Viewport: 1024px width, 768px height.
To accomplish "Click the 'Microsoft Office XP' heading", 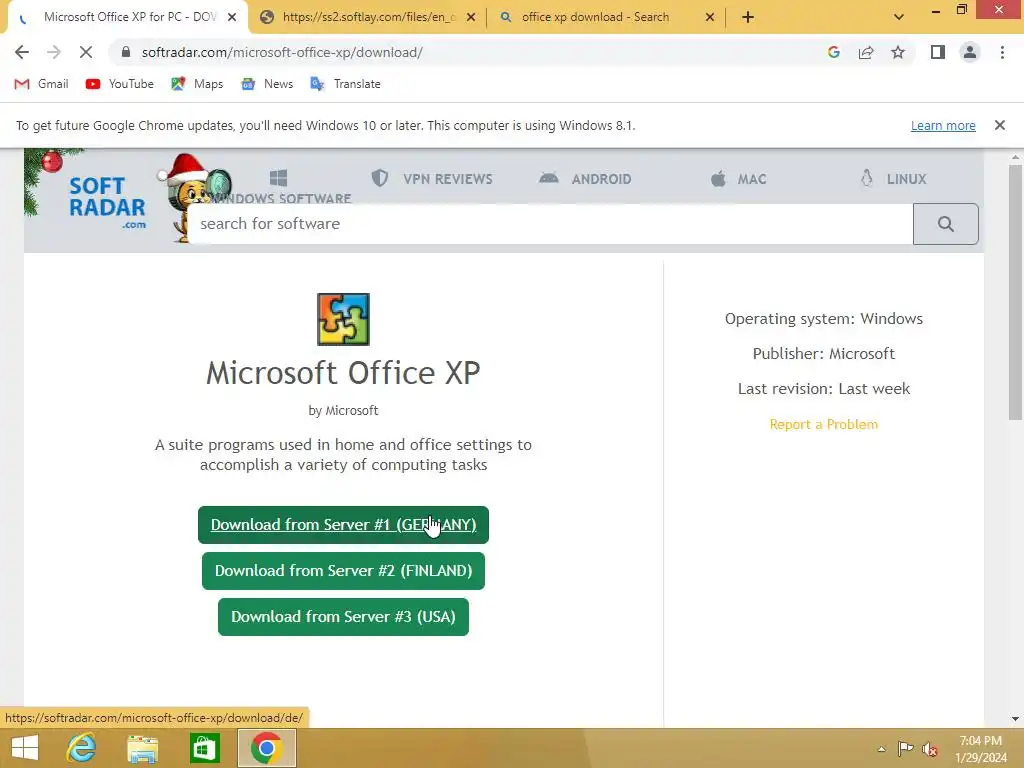I will [344, 373].
